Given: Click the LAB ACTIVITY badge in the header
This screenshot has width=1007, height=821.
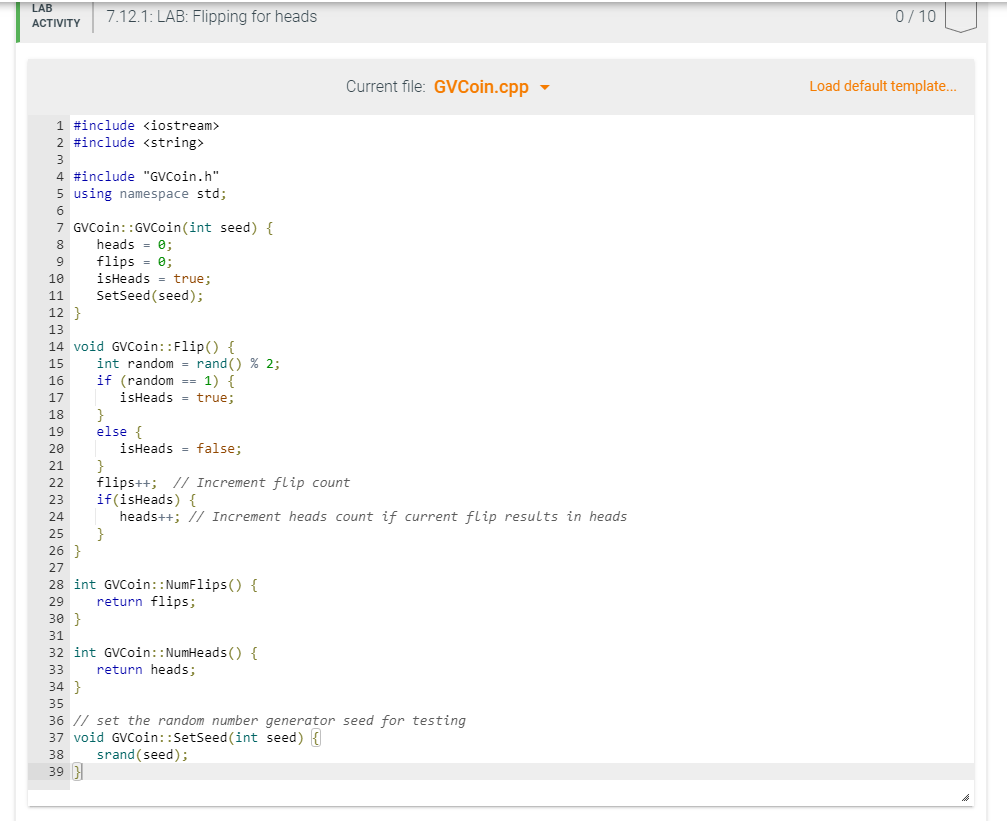Looking at the screenshot, I should tap(54, 16).
